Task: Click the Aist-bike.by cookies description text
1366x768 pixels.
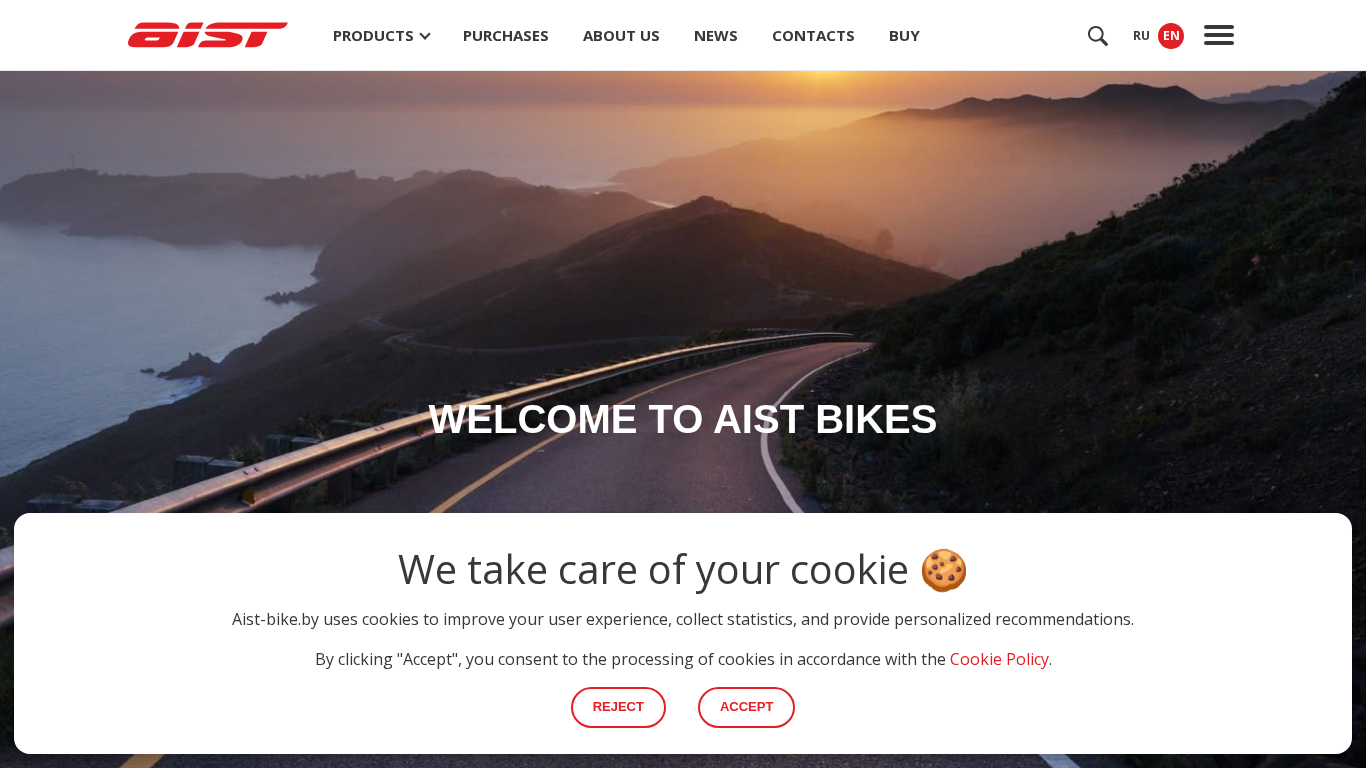Action: pyautogui.click(x=683, y=619)
